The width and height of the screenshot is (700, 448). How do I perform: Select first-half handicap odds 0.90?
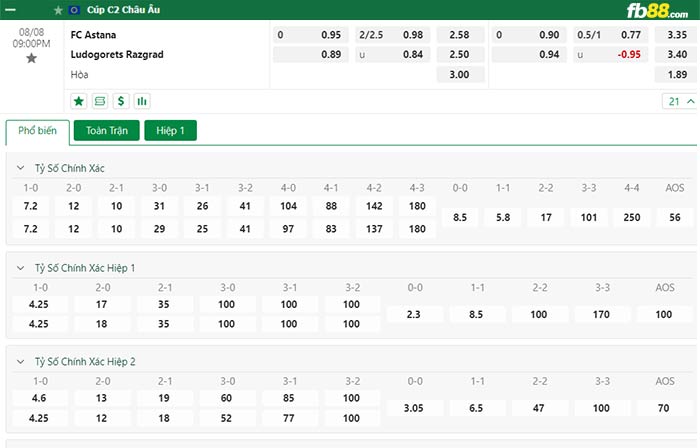(x=529, y=35)
